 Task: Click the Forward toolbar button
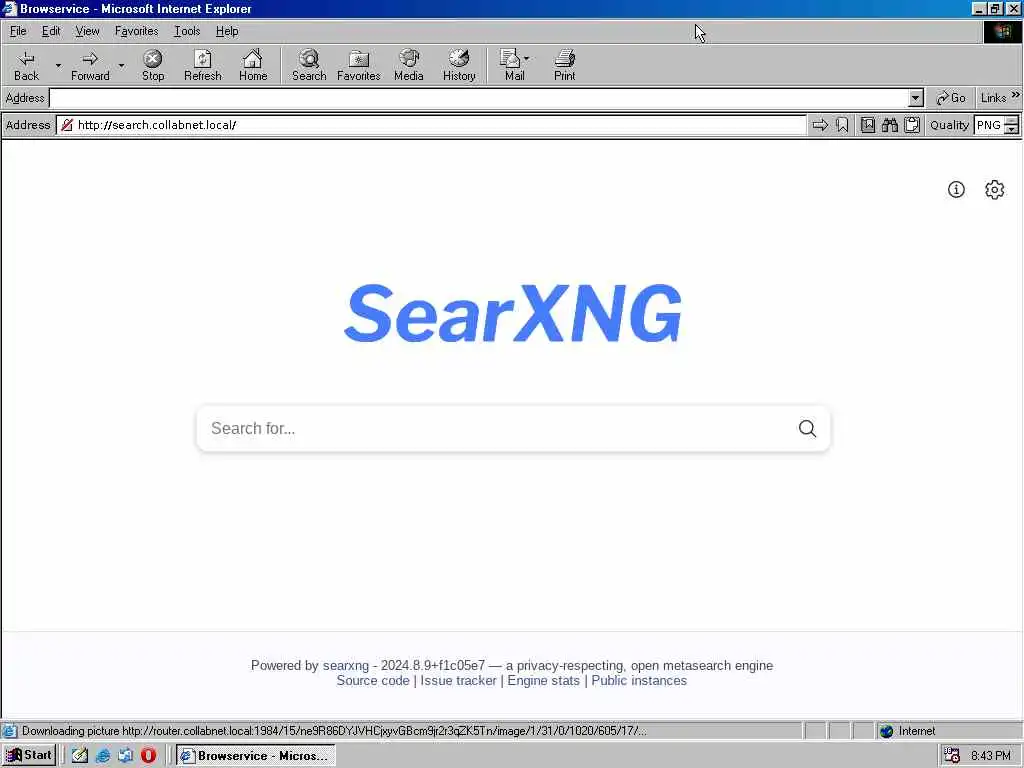[90, 65]
